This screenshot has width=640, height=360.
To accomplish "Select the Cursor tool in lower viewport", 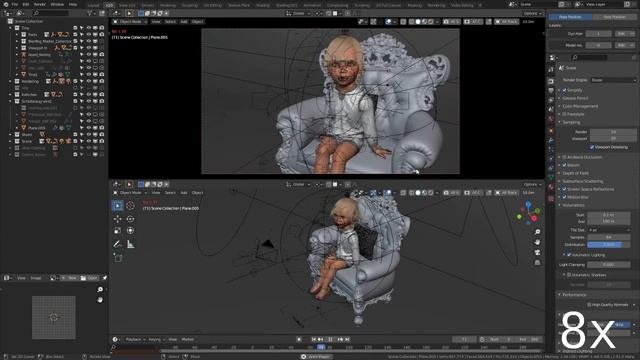I will click(x=130, y=205).
